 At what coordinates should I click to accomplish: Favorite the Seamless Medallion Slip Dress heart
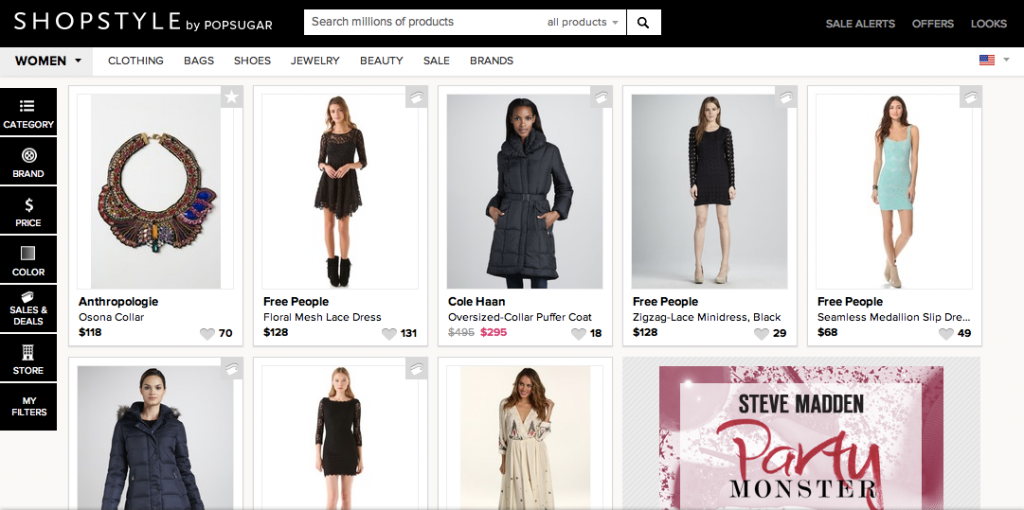point(946,334)
